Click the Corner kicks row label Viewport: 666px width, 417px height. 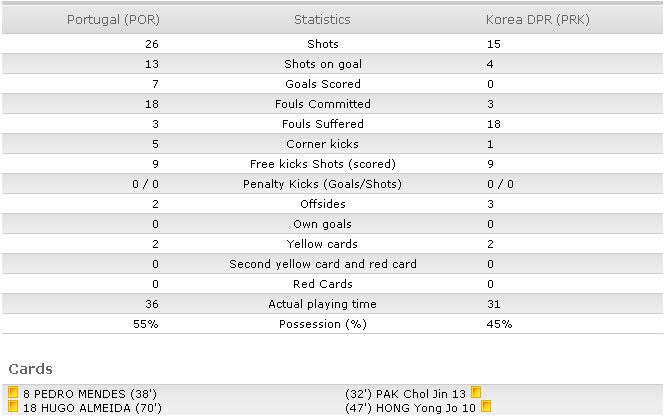[x=322, y=144]
